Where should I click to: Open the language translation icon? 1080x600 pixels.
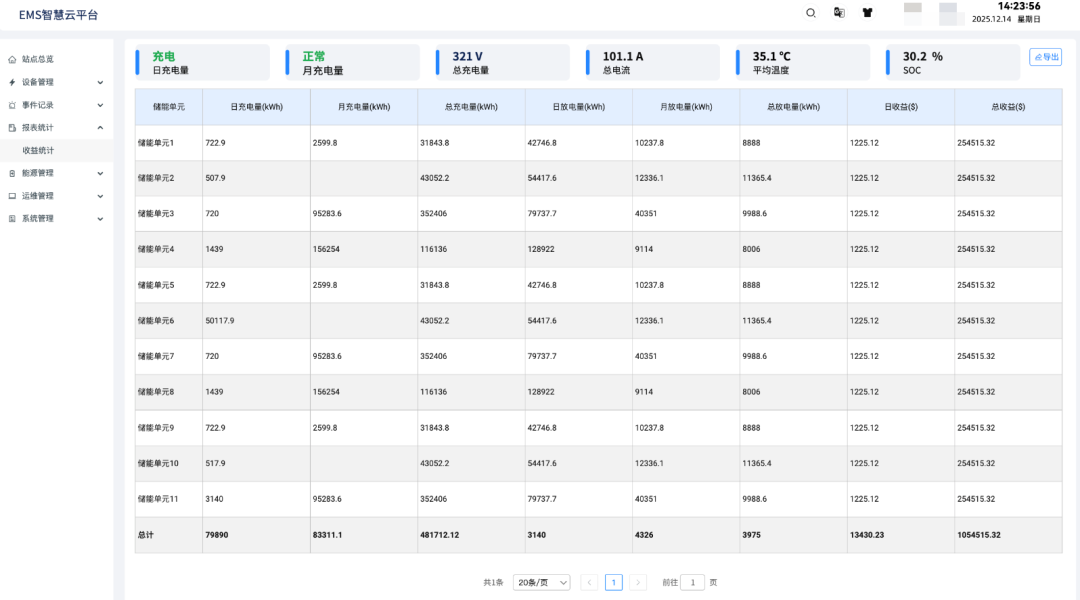[839, 13]
